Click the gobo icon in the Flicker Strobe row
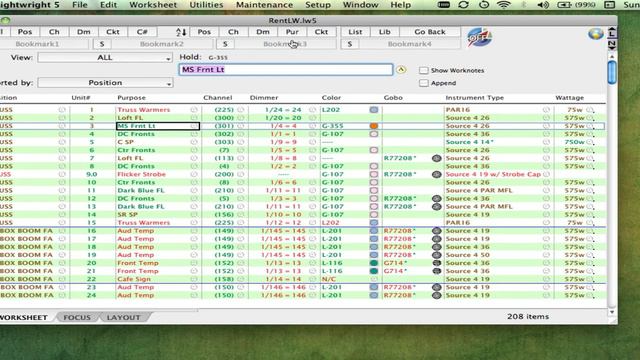The image size is (640, 360). pos(437,174)
